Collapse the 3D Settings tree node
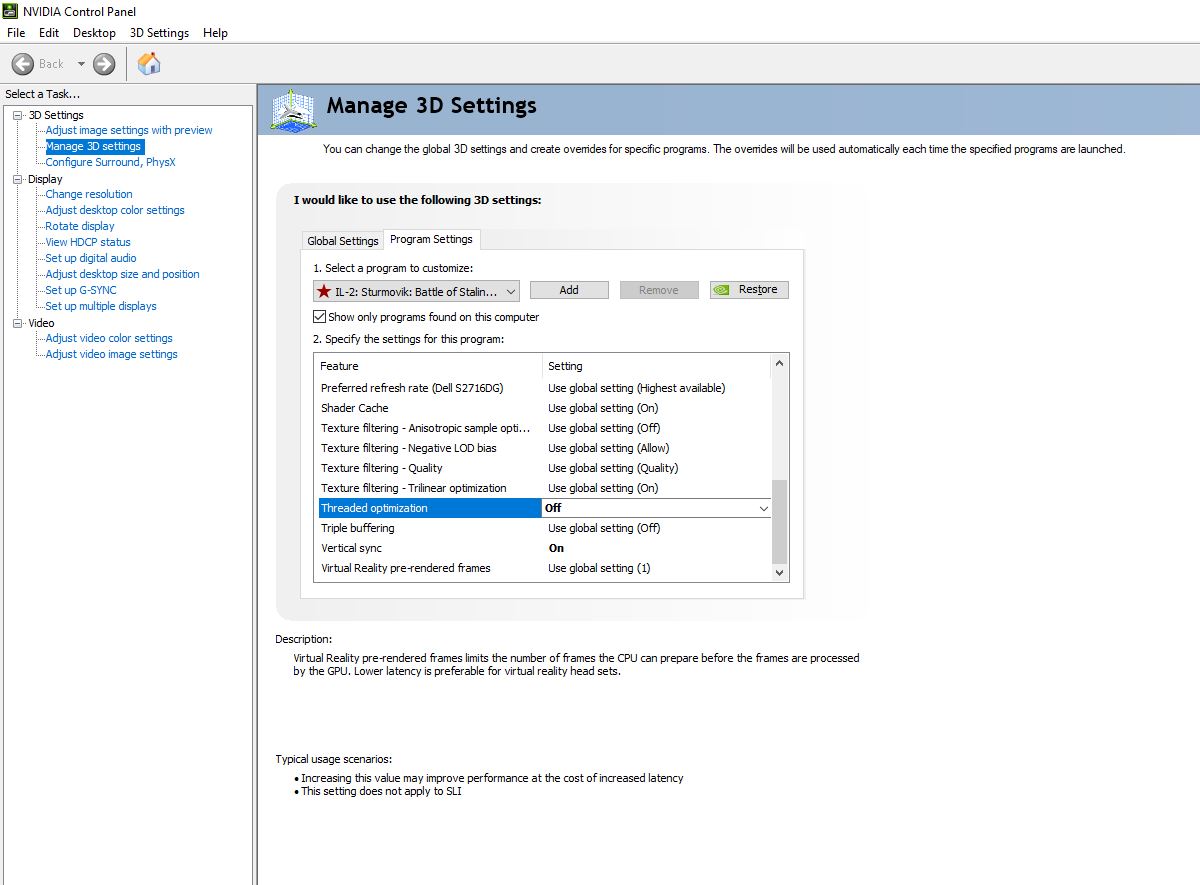Viewport: 1200px width, 885px height. coord(17,115)
